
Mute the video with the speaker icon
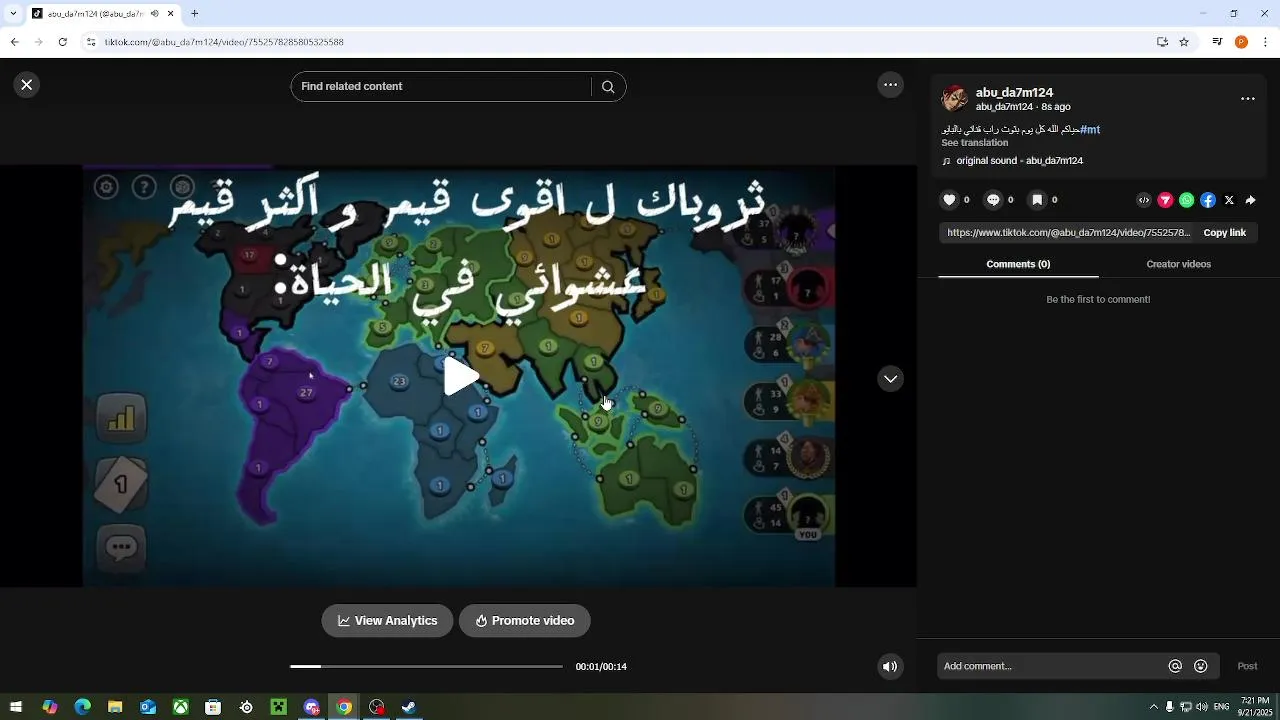[x=890, y=667]
